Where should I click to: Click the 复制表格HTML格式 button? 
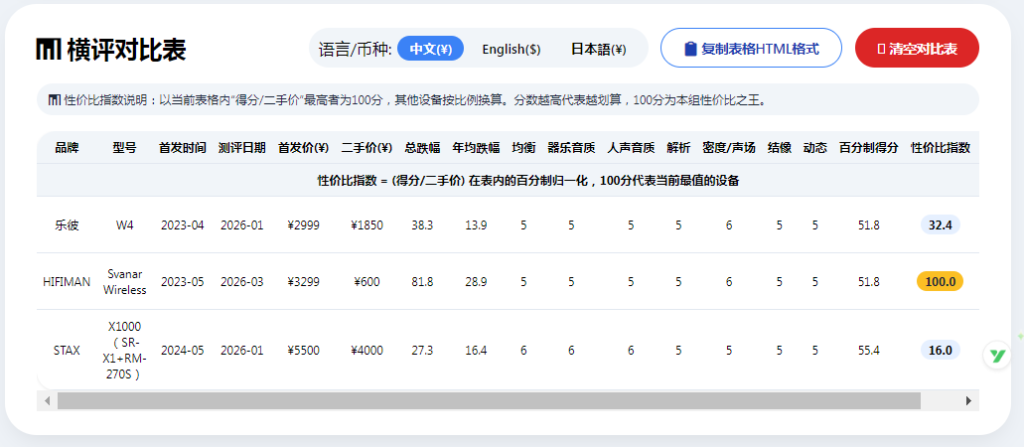[751, 48]
